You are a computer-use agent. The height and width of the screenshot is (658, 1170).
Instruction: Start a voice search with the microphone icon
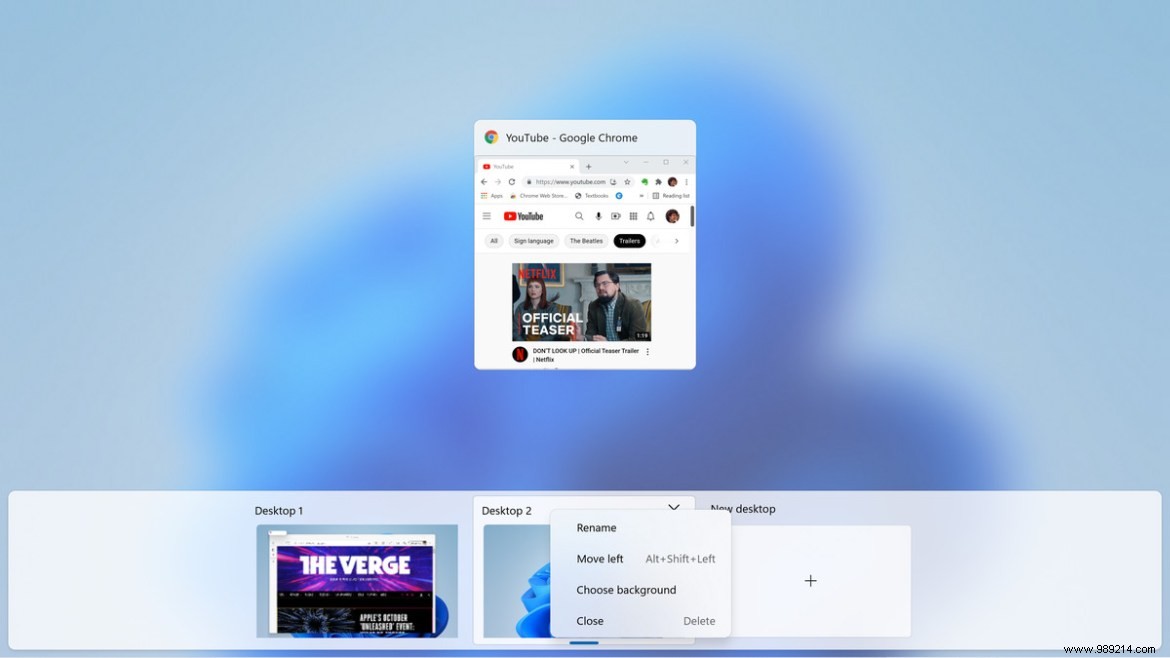599,216
